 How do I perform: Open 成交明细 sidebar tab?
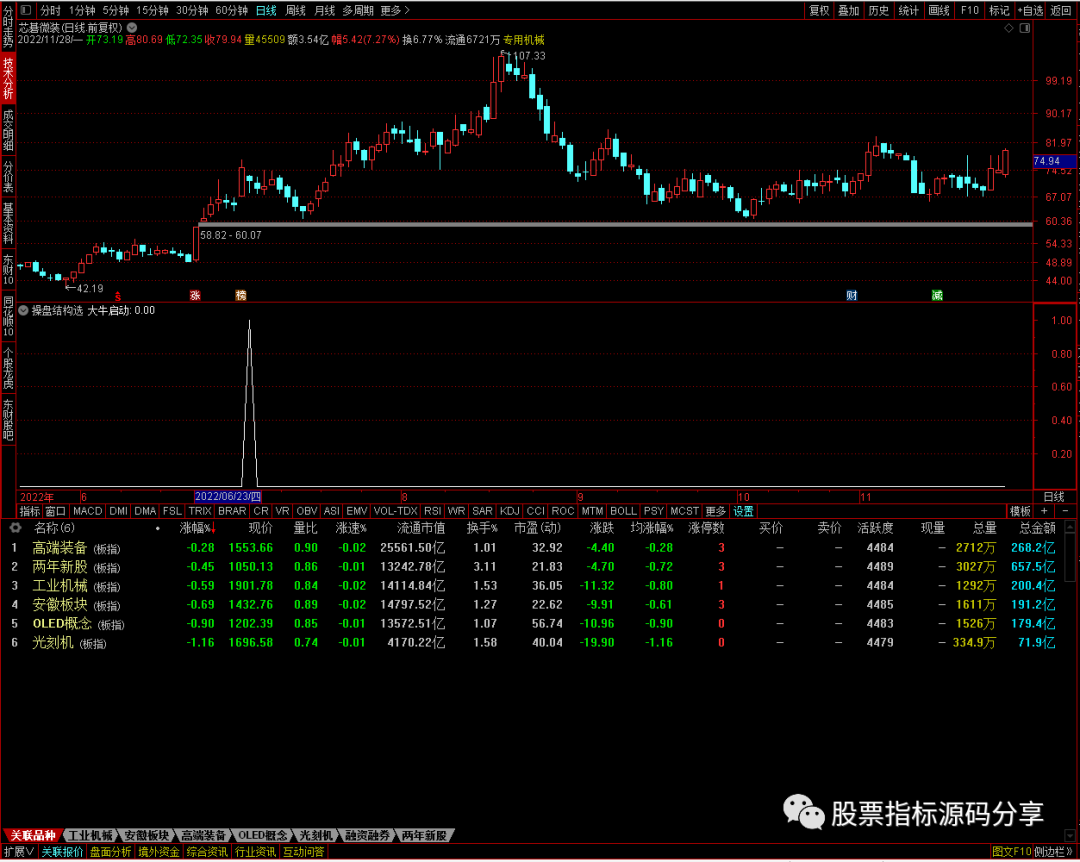8,130
